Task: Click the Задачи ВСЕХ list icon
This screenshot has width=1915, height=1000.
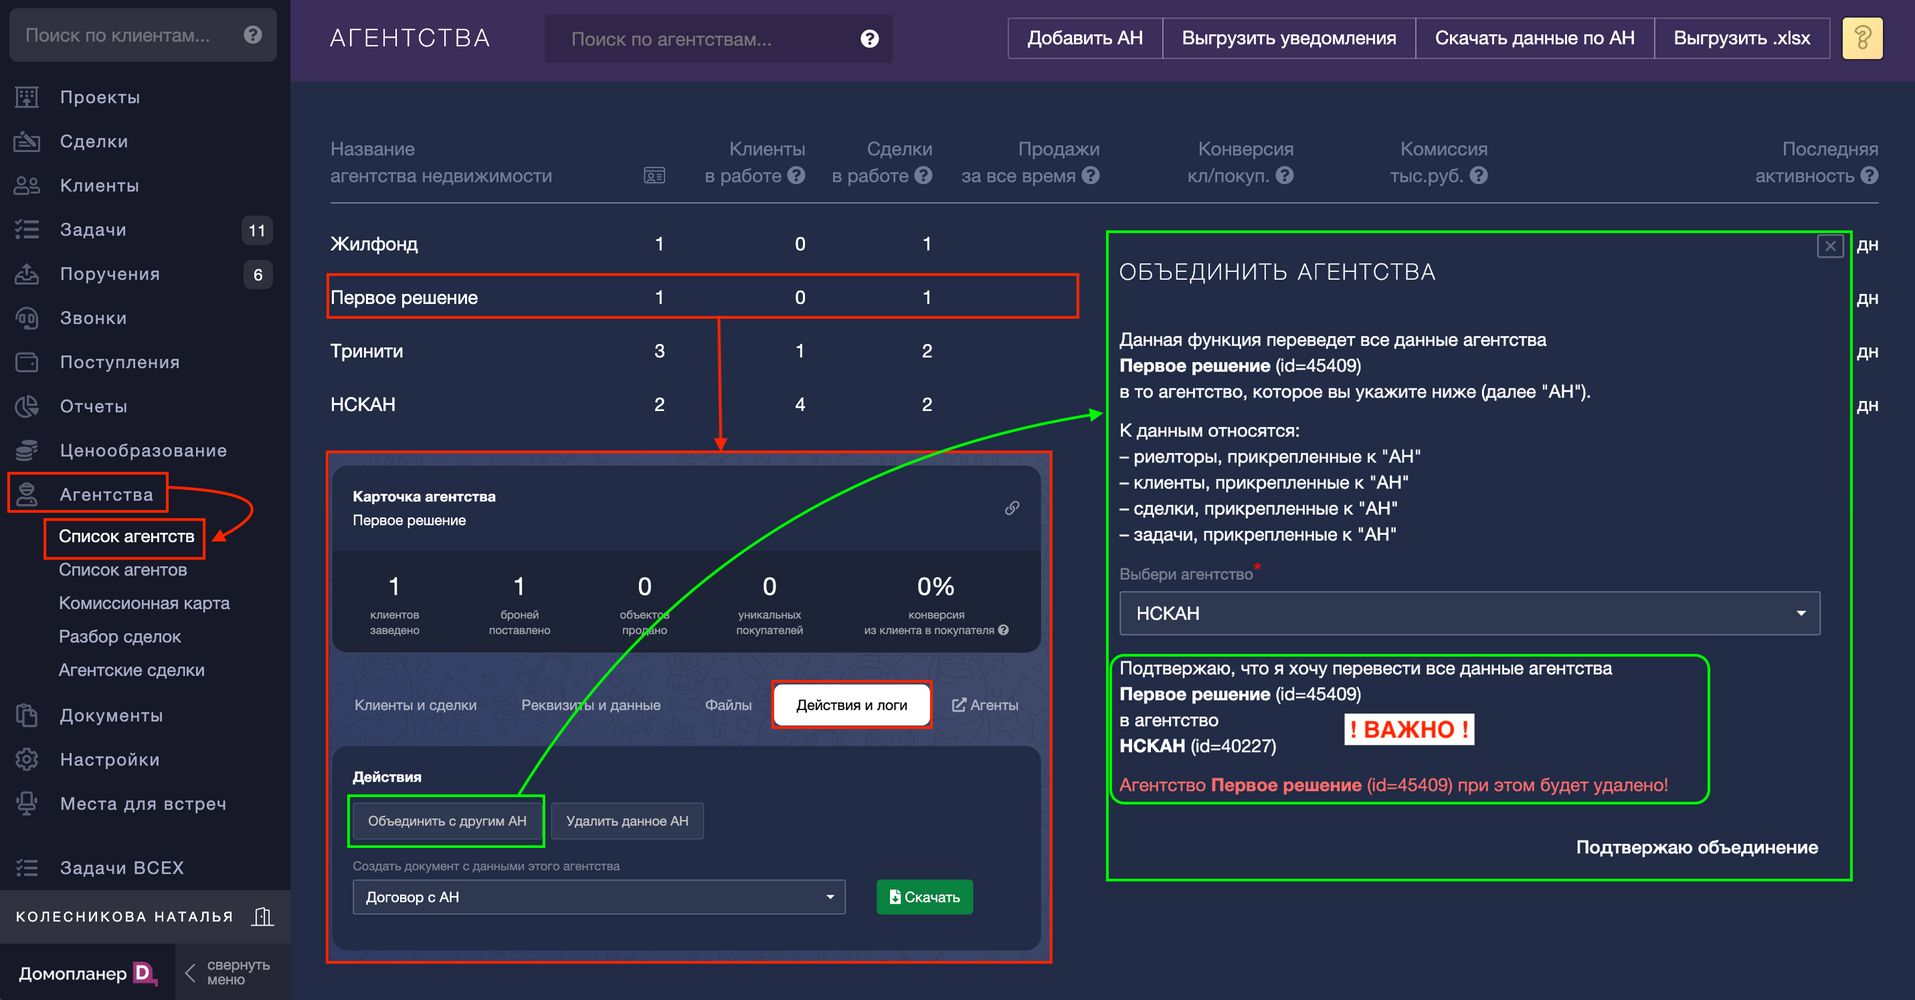Action: [27, 867]
